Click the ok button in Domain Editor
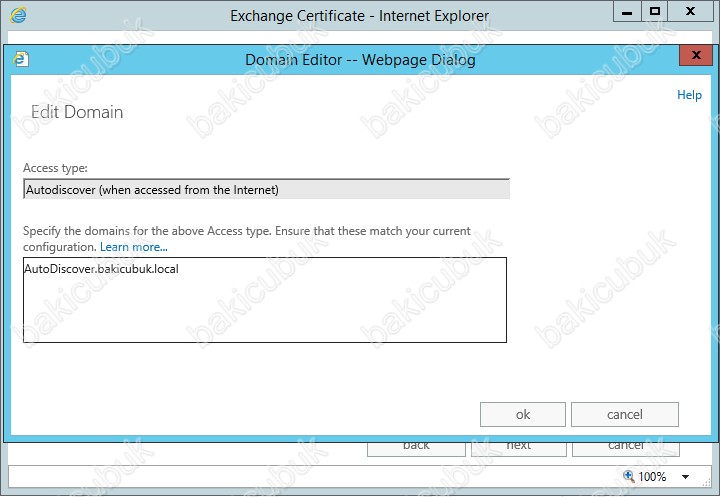720x497 pixels. click(x=523, y=414)
